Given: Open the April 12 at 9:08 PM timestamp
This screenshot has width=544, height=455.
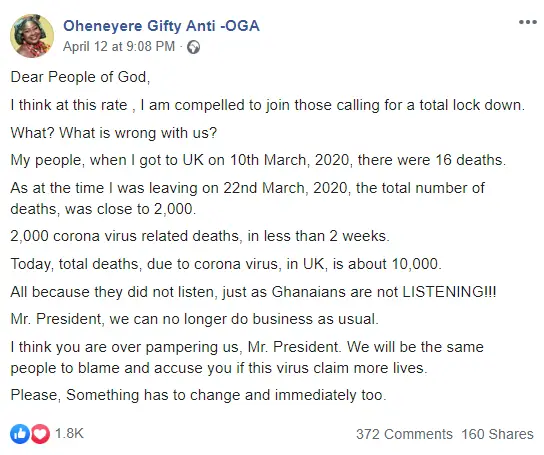Looking at the screenshot, I should click(119, 47).
